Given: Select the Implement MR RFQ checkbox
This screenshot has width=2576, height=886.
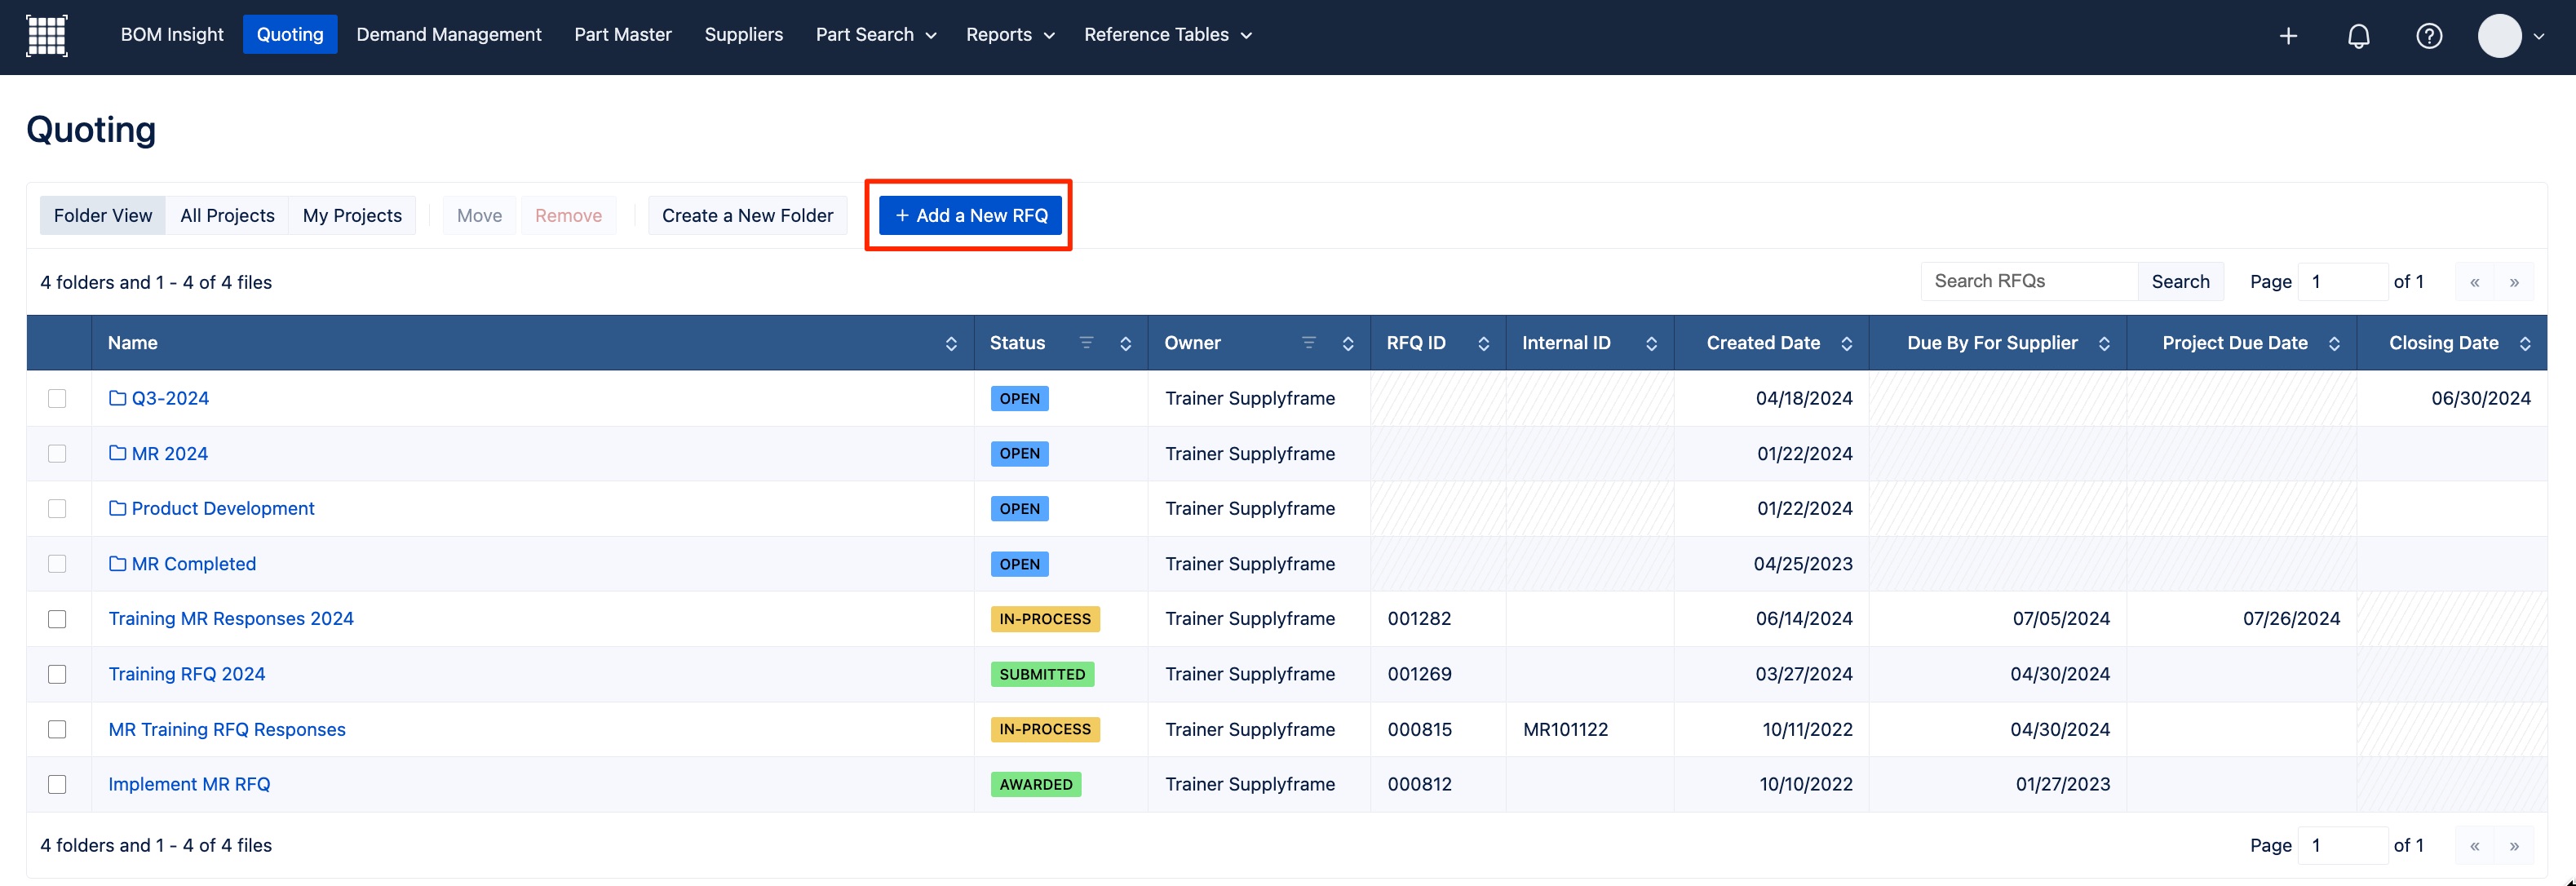Looking at the screenshot, I should [x=57, y=784].
